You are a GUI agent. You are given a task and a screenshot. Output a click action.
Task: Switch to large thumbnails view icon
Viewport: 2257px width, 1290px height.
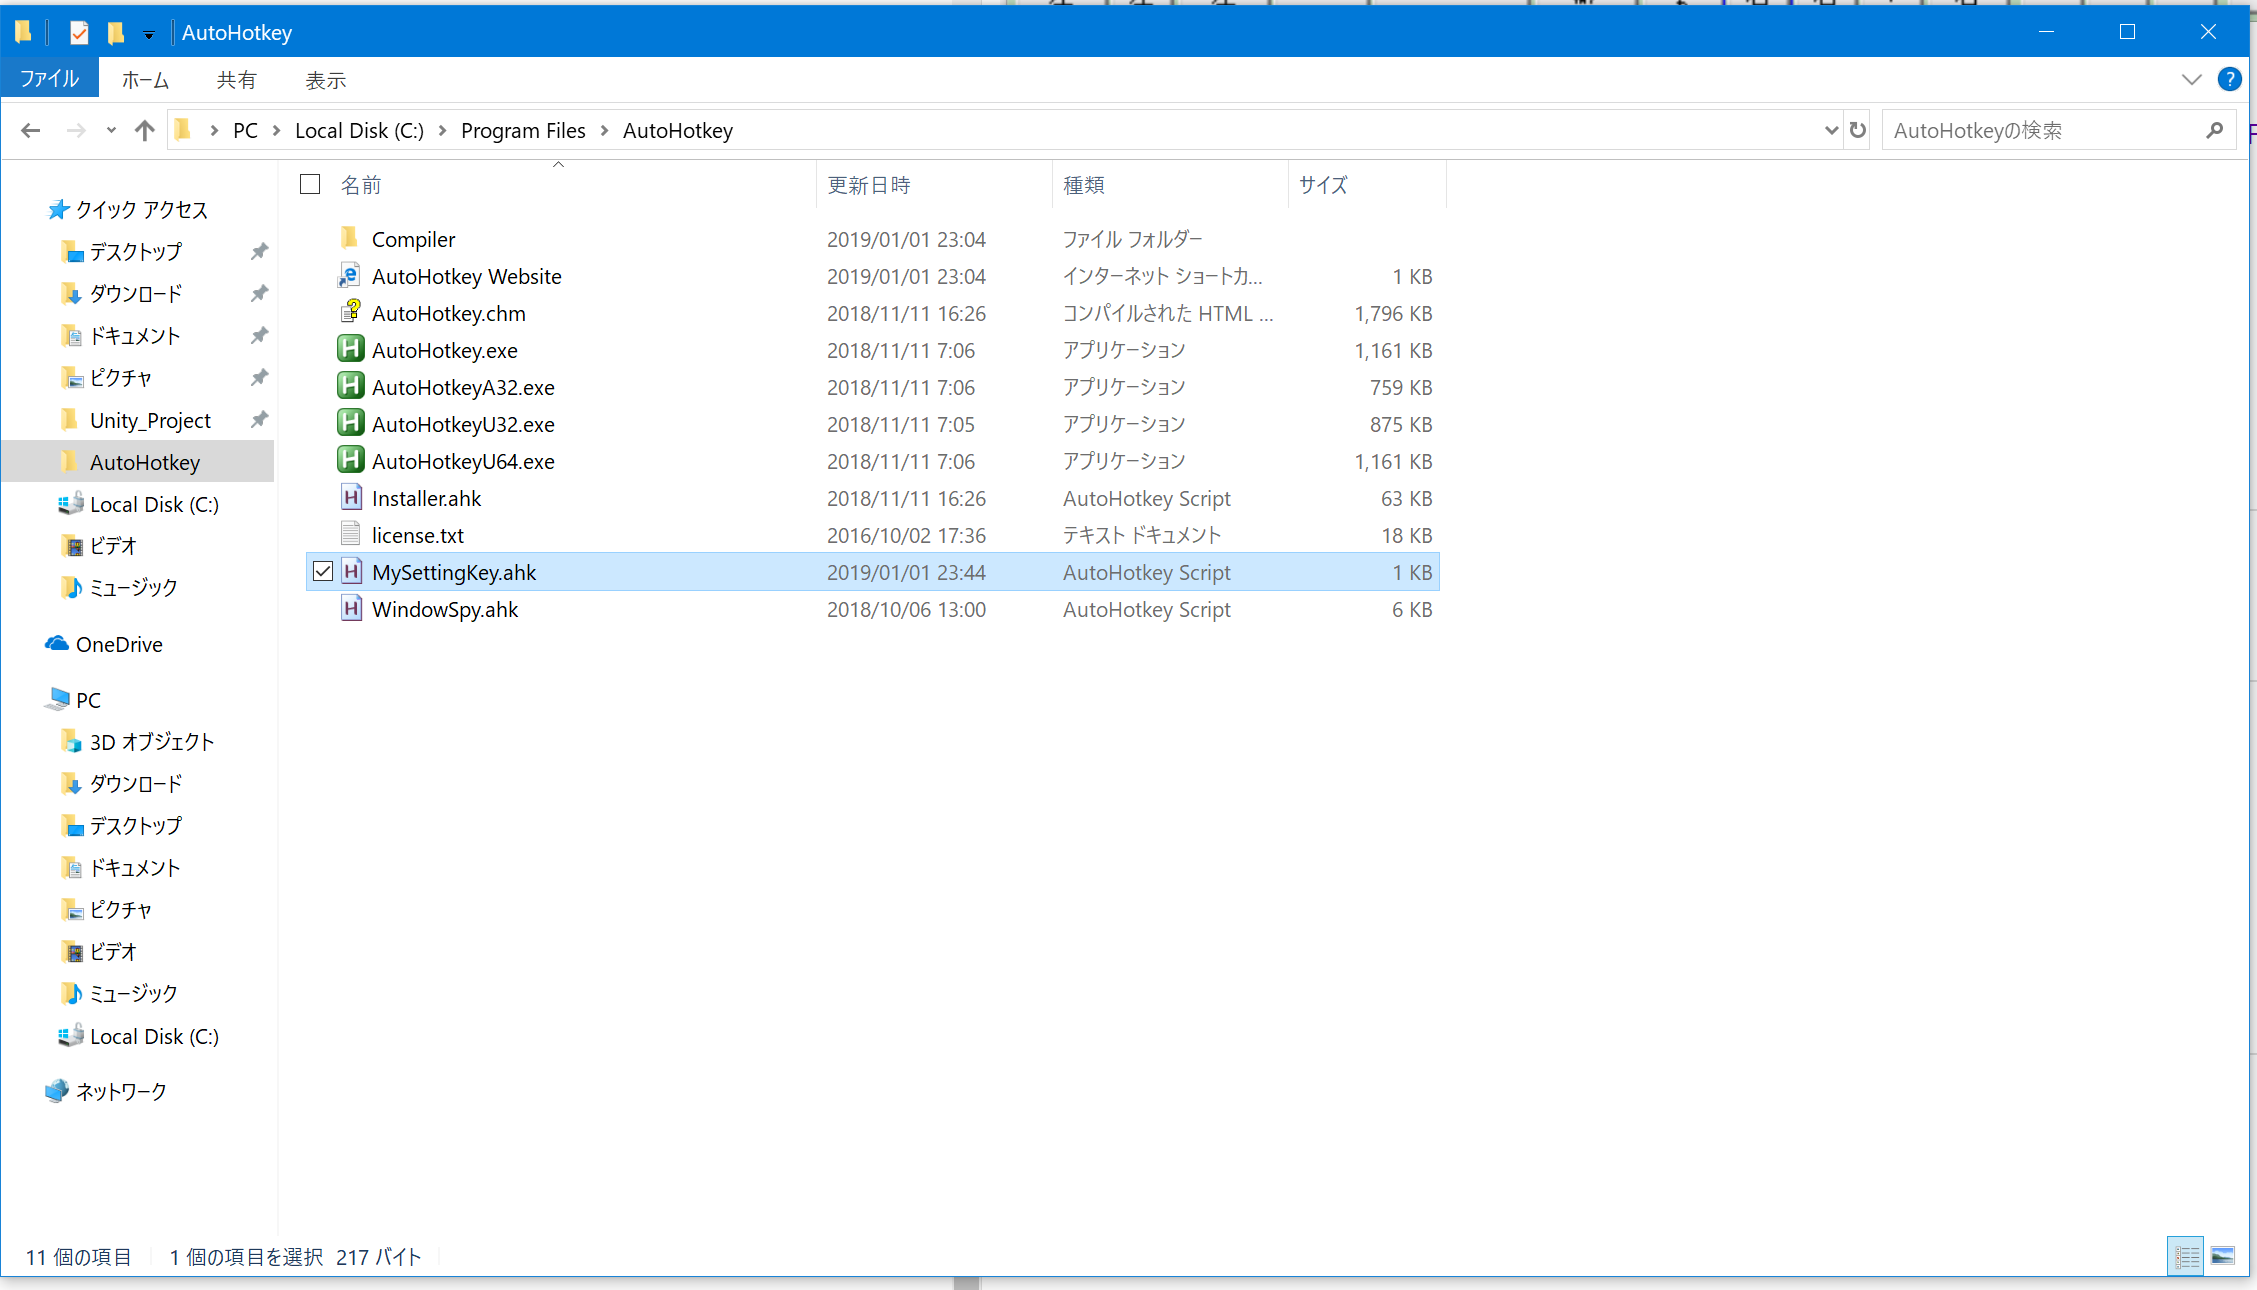pos(2222,1256)
